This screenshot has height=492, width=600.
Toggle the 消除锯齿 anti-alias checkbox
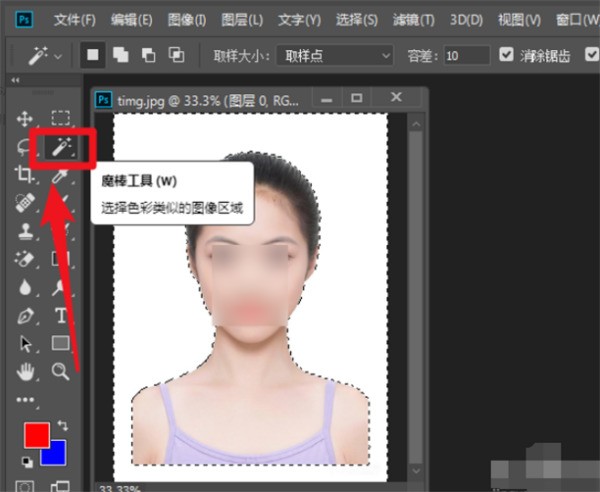(506, 56)
